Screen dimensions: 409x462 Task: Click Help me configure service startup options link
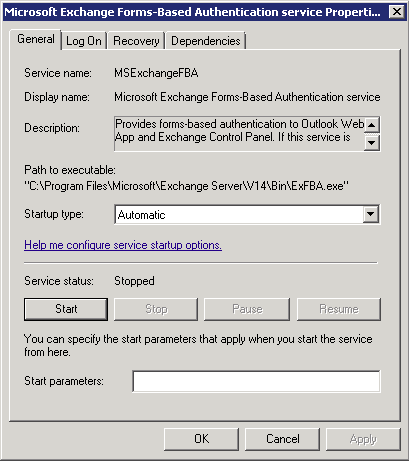click(x=123, y=245)
